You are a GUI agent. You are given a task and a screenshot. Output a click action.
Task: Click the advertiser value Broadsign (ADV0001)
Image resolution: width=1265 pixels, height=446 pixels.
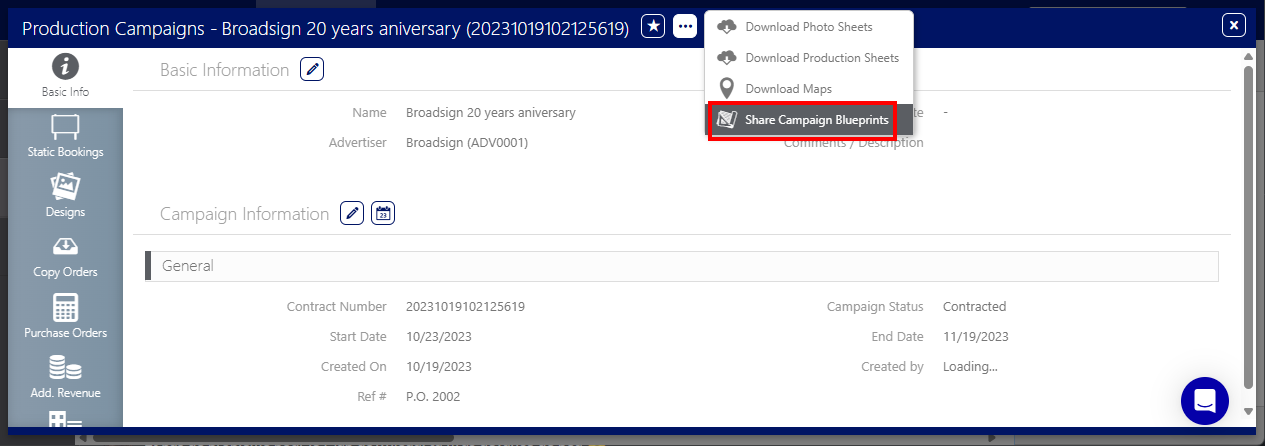click(466, 143)
